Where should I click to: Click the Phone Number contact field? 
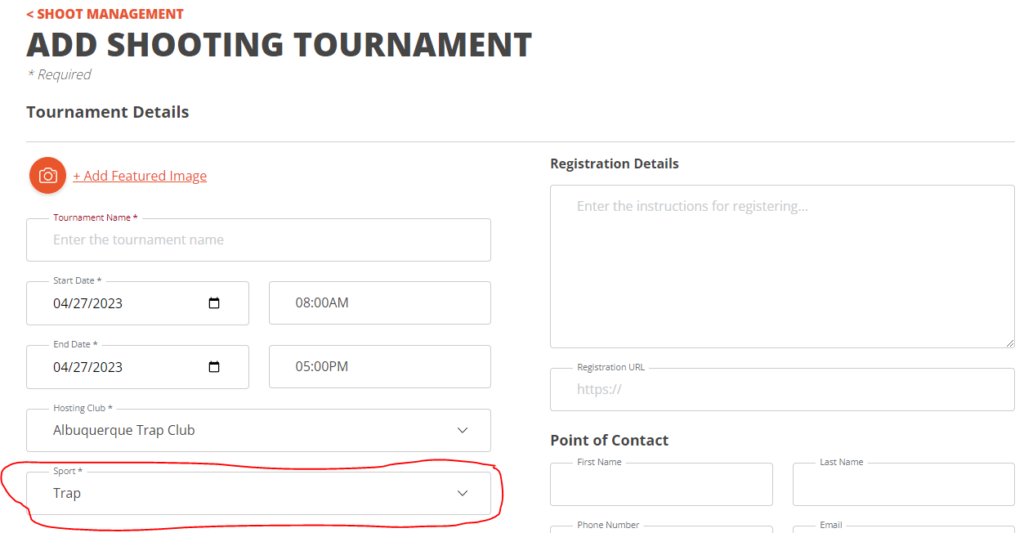662,529
